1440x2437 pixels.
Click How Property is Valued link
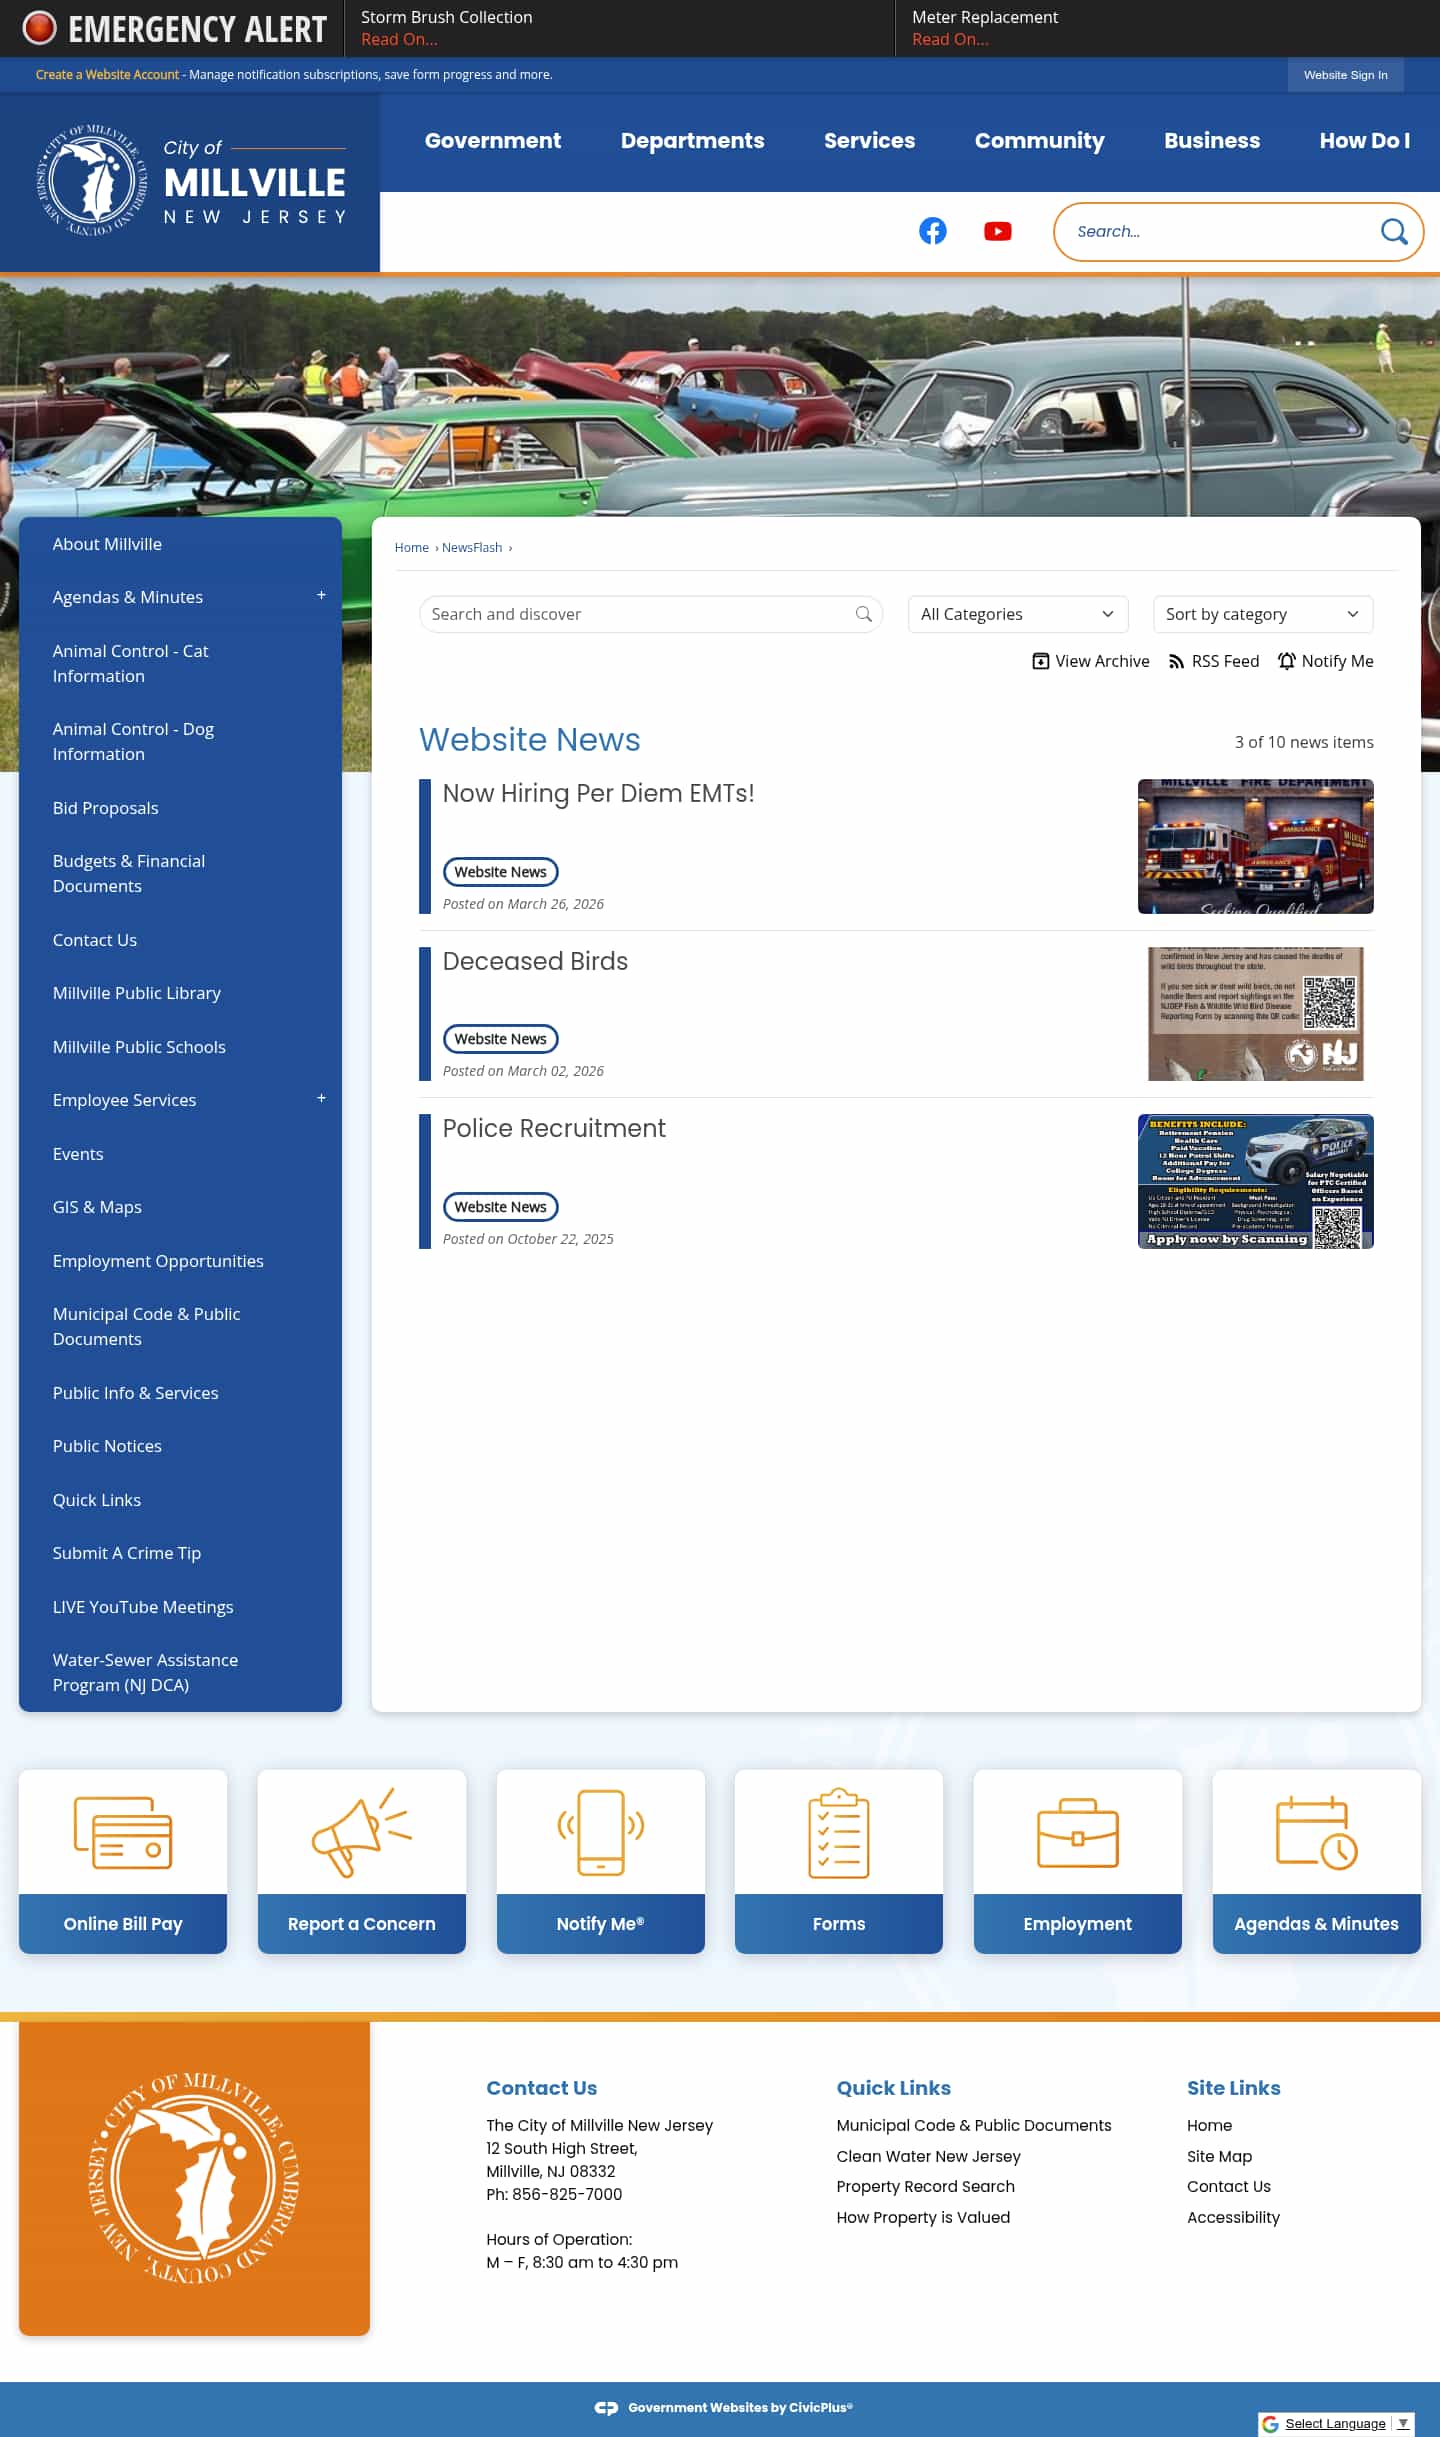pyautogui.click(x=923, y=2218)
